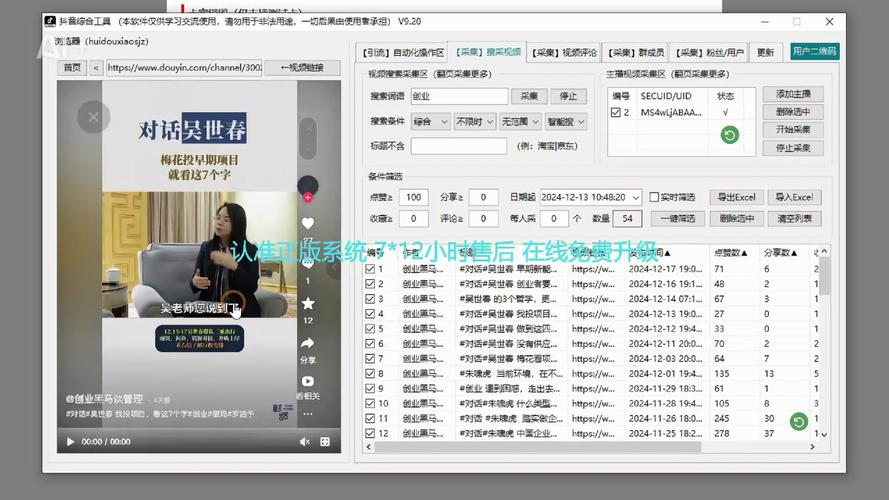Click the 一键筛选 button
This screenshot has width=889, height=500.
(678, 218)
